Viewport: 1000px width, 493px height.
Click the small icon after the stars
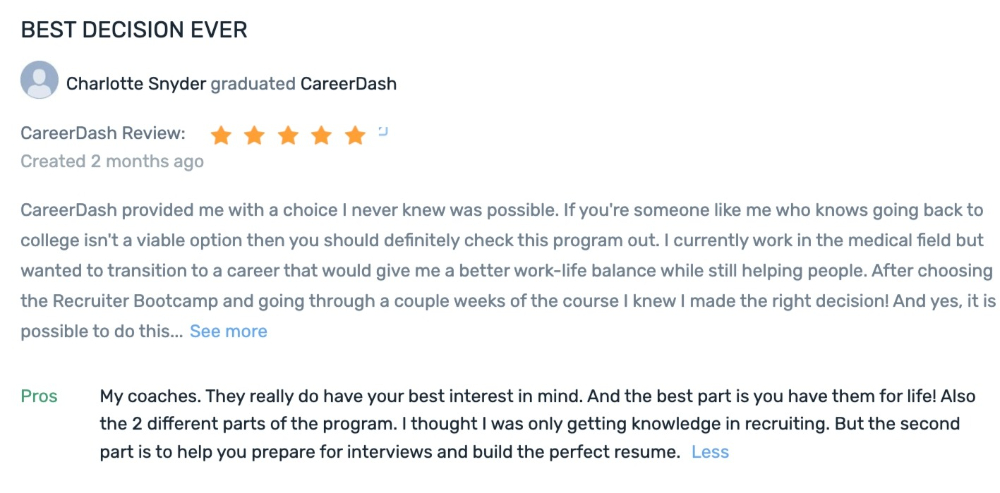[x=383, y=130]
